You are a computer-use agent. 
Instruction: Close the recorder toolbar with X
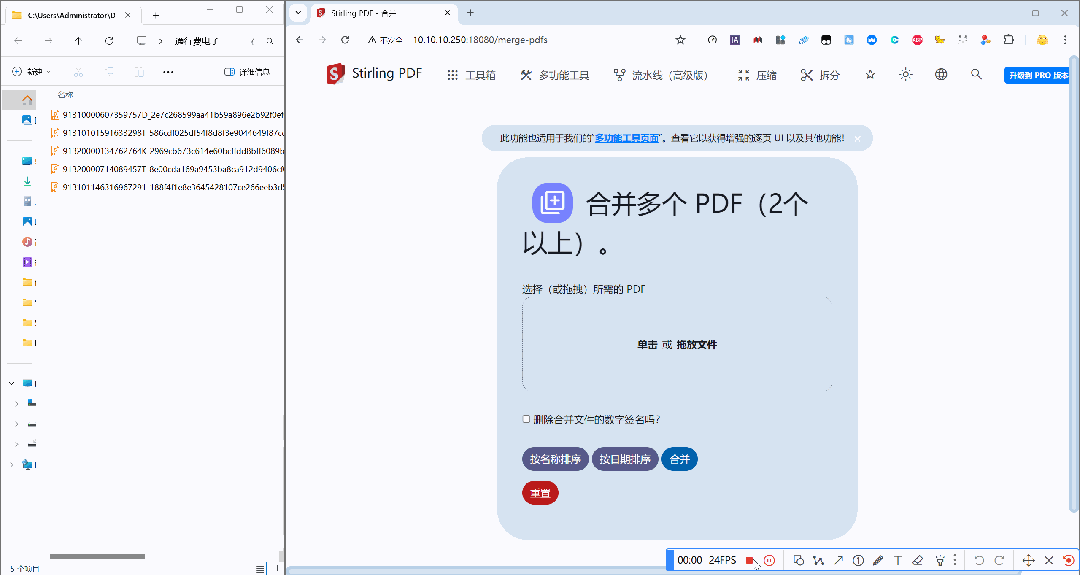click(x=1049, y=561)
